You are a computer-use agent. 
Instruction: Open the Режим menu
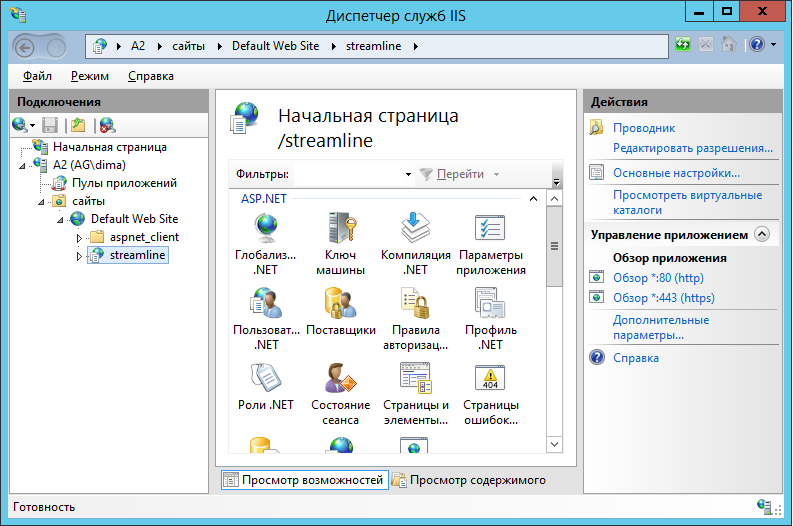(x=90, y=76)
